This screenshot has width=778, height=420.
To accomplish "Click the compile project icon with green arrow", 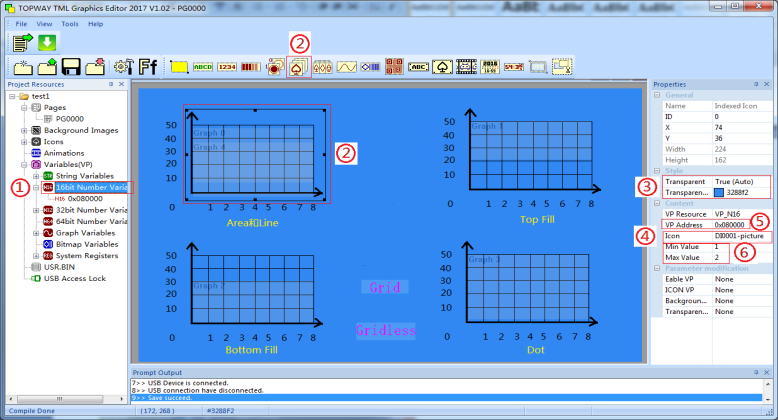I will (x=22, y=43).
